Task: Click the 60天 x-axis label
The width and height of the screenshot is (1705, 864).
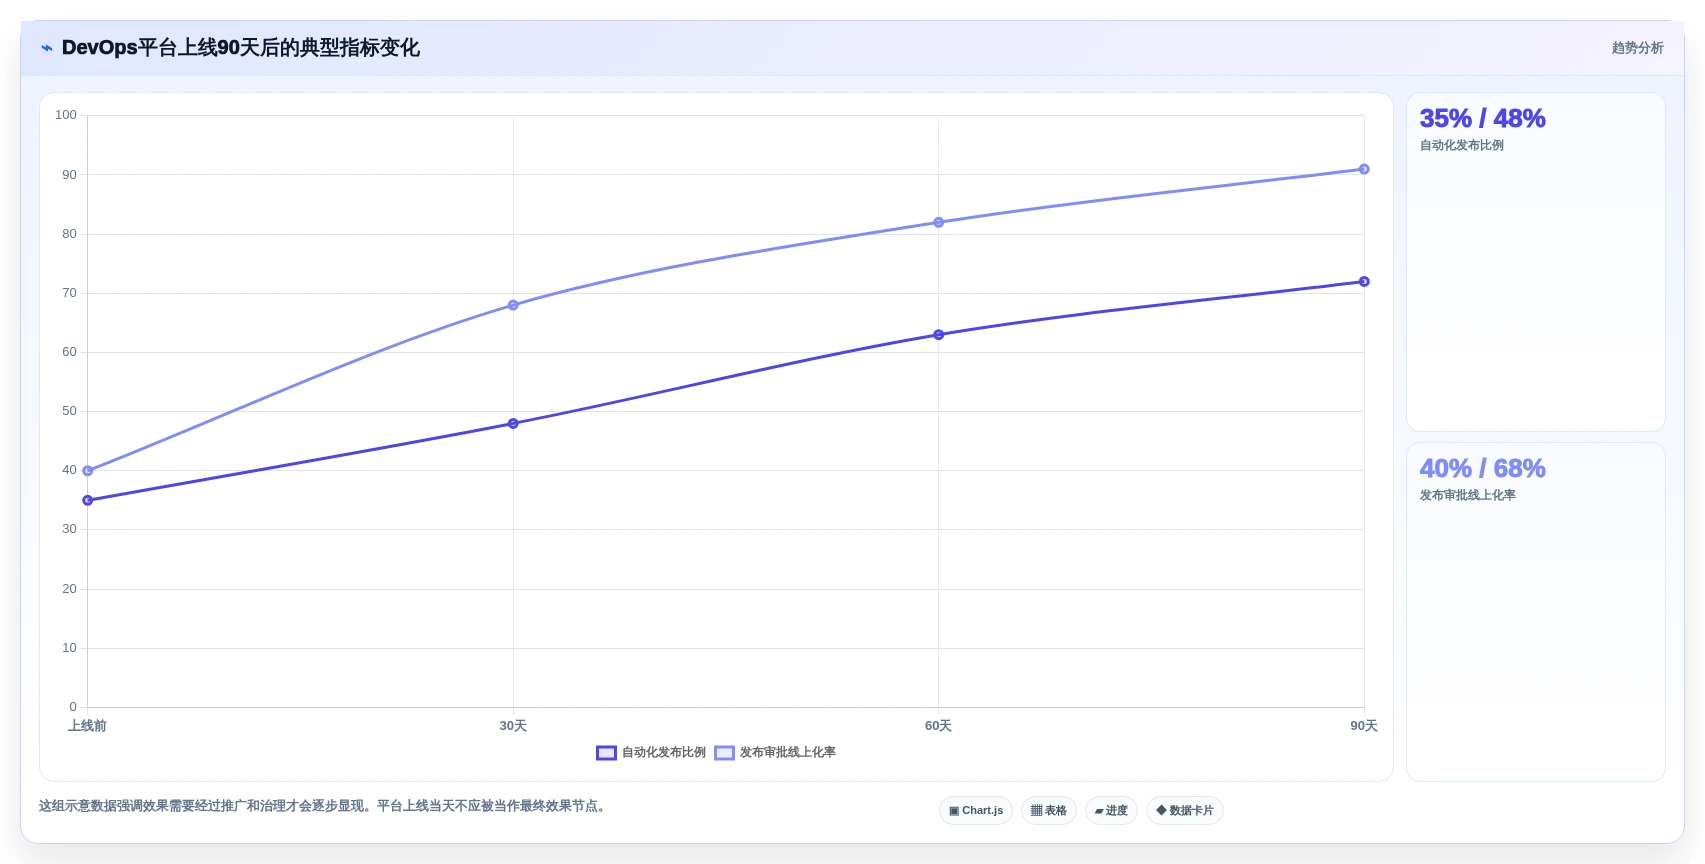Action: (x=938, y=726)
